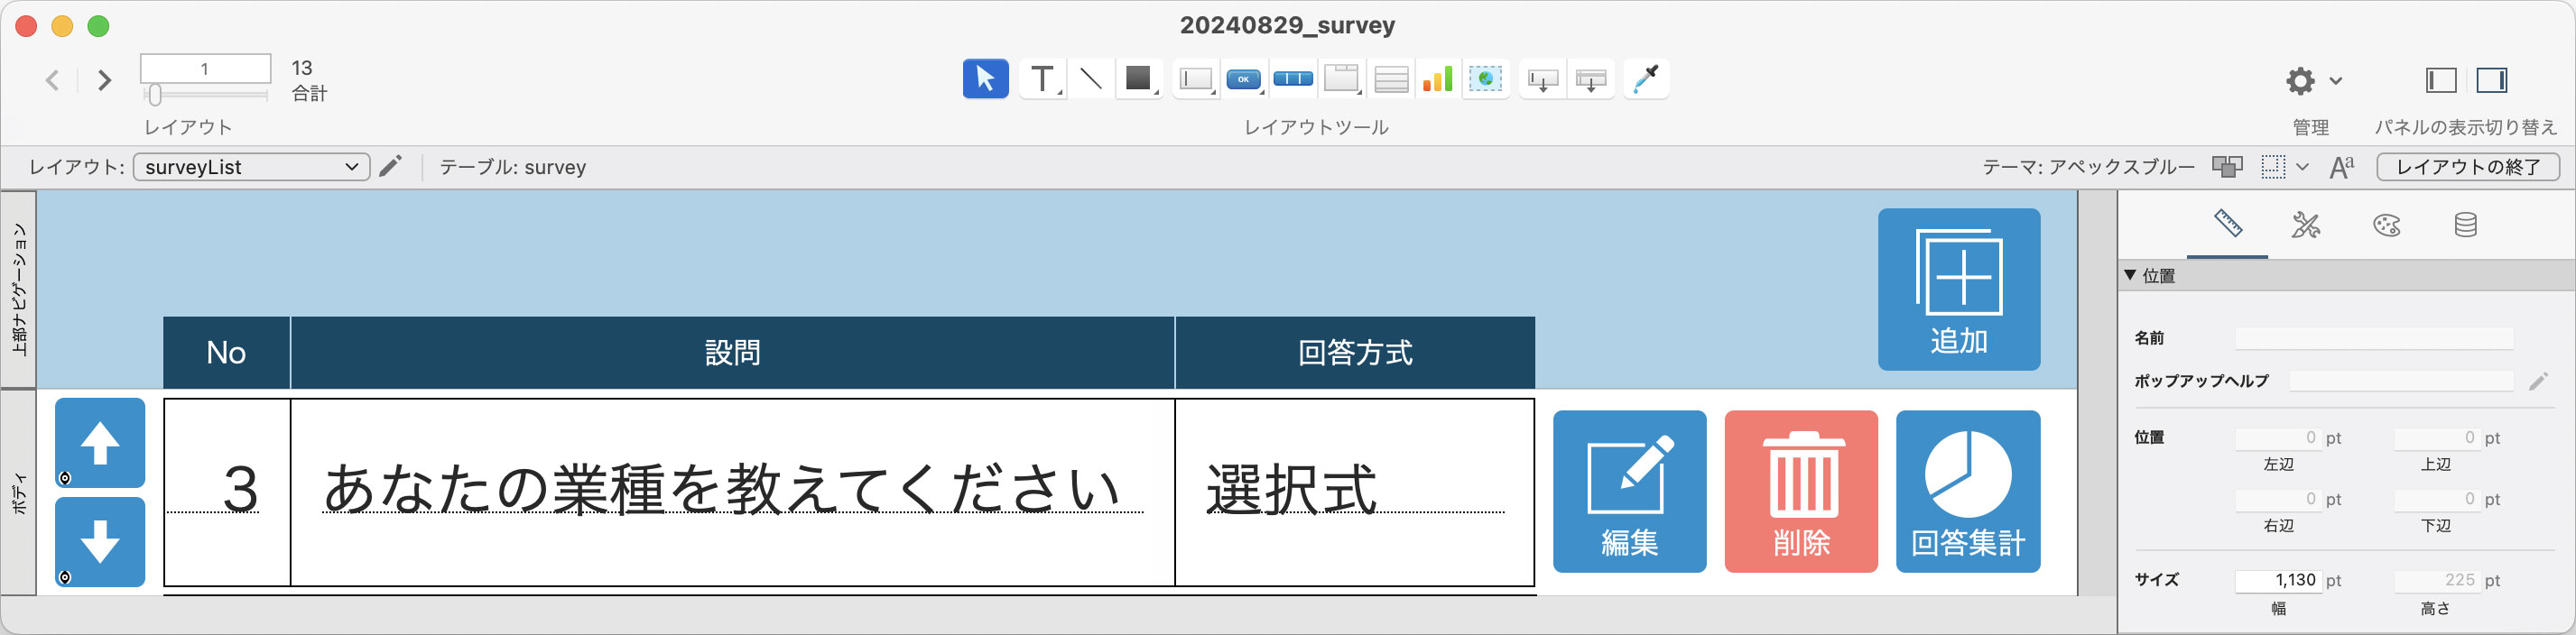Switch to the Appearance palette tab

pyautogui.click(x=2386, y=225)
